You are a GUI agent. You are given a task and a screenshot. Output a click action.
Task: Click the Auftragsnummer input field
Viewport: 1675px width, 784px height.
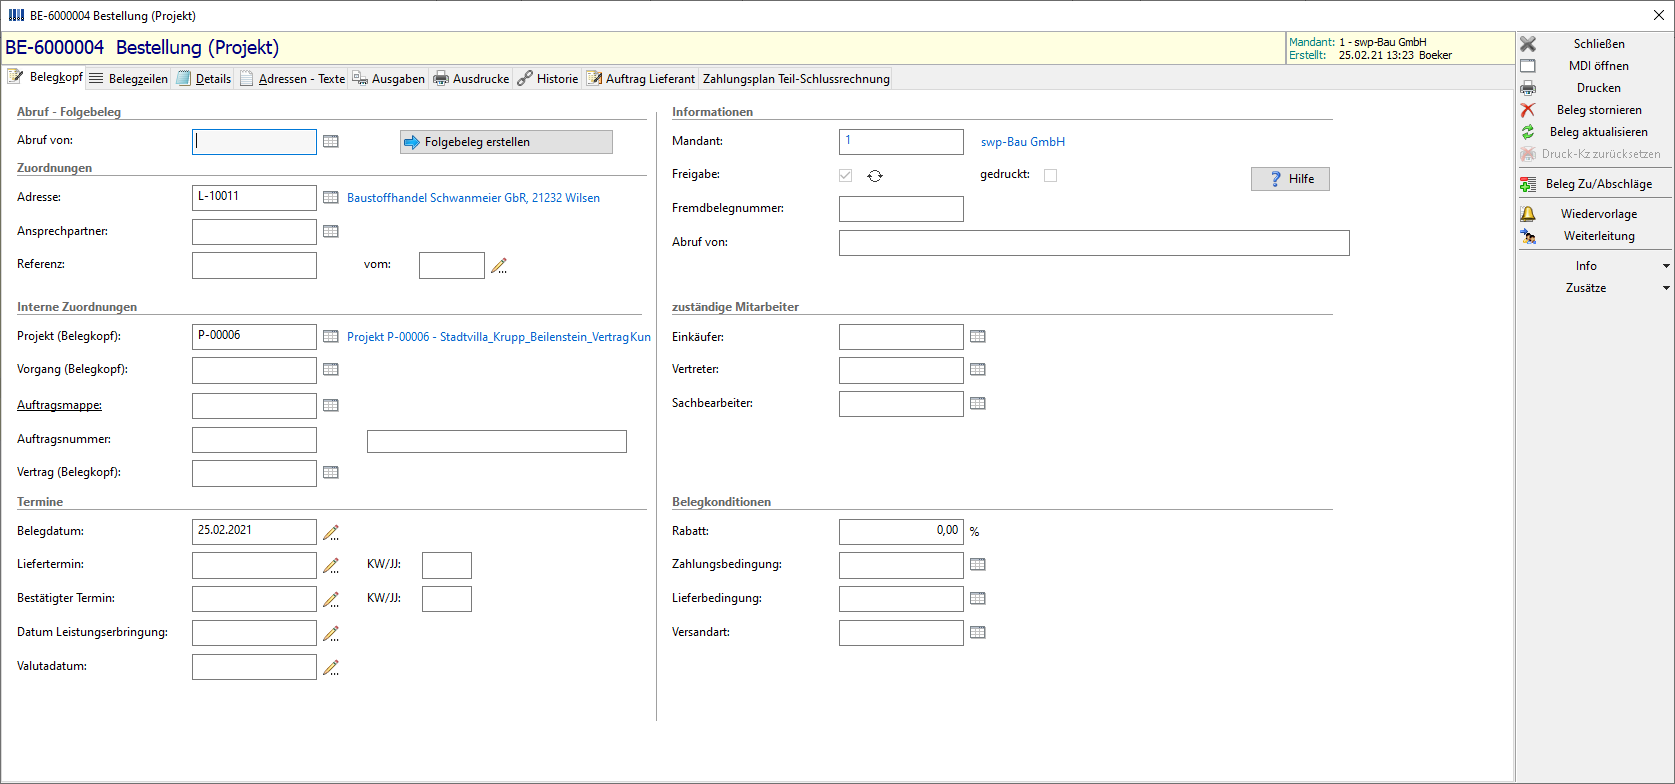point(254,440)
